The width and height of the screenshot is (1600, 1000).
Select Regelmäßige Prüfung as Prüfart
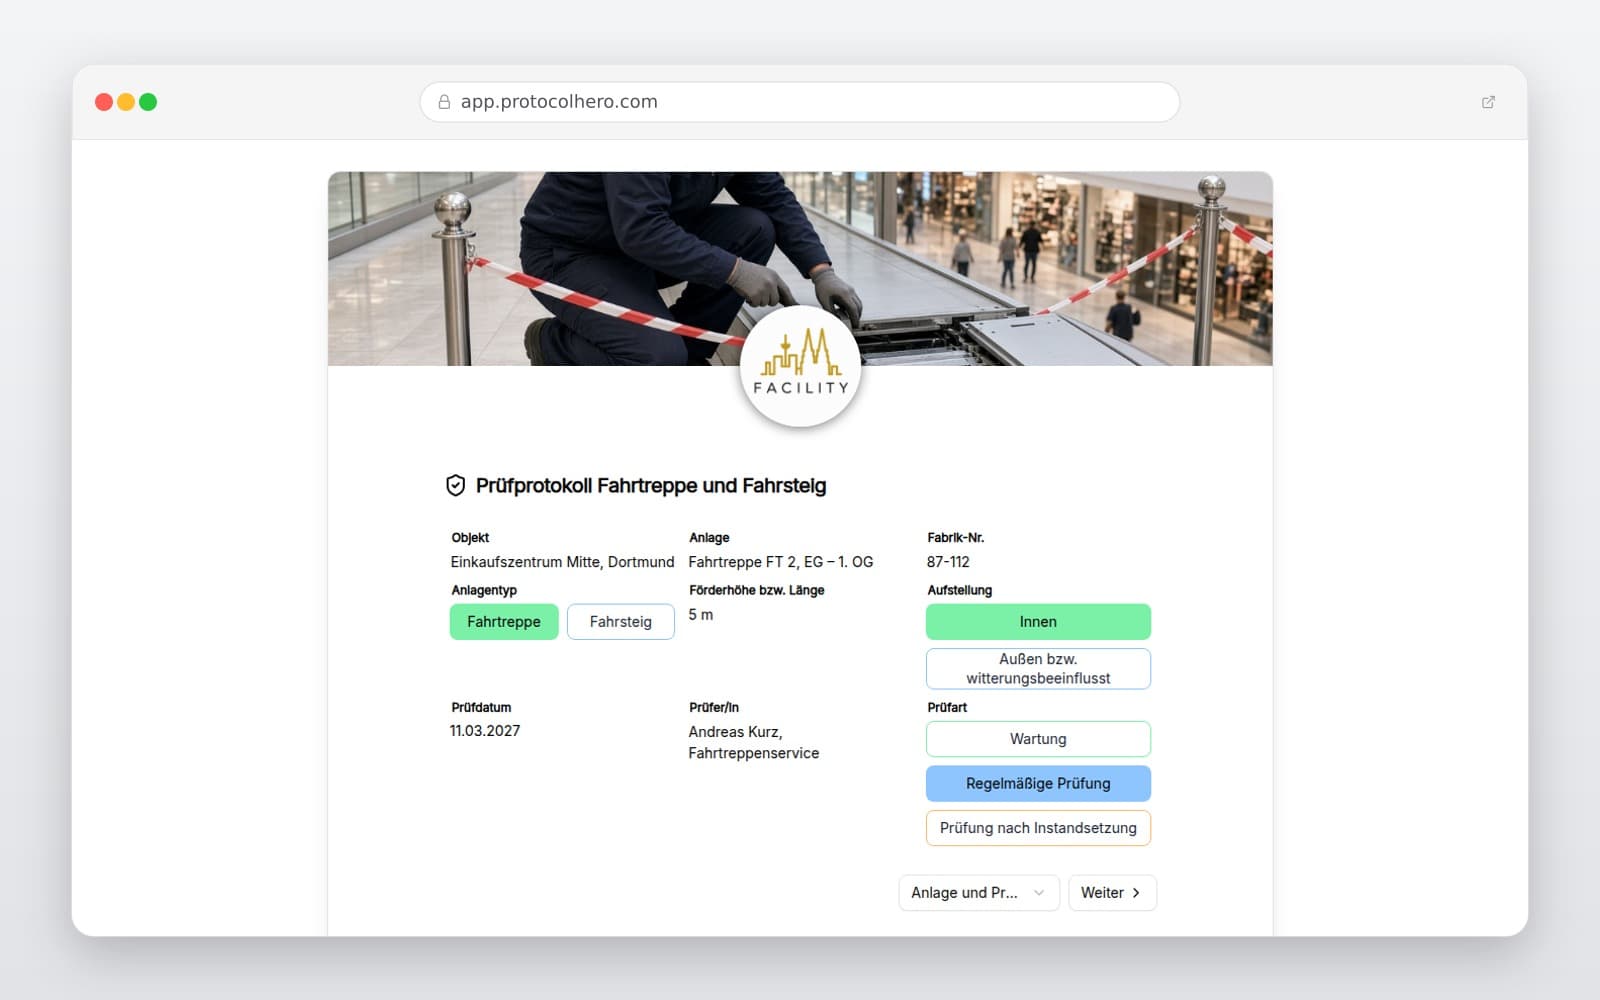[1038, 784]
